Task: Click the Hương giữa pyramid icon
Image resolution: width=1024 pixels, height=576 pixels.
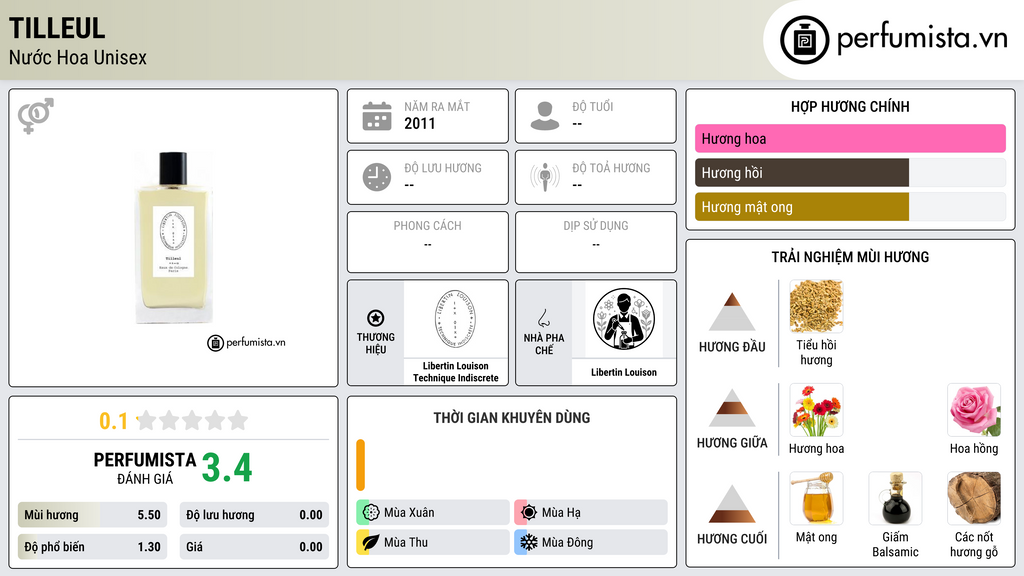Action: coord(732,408)
